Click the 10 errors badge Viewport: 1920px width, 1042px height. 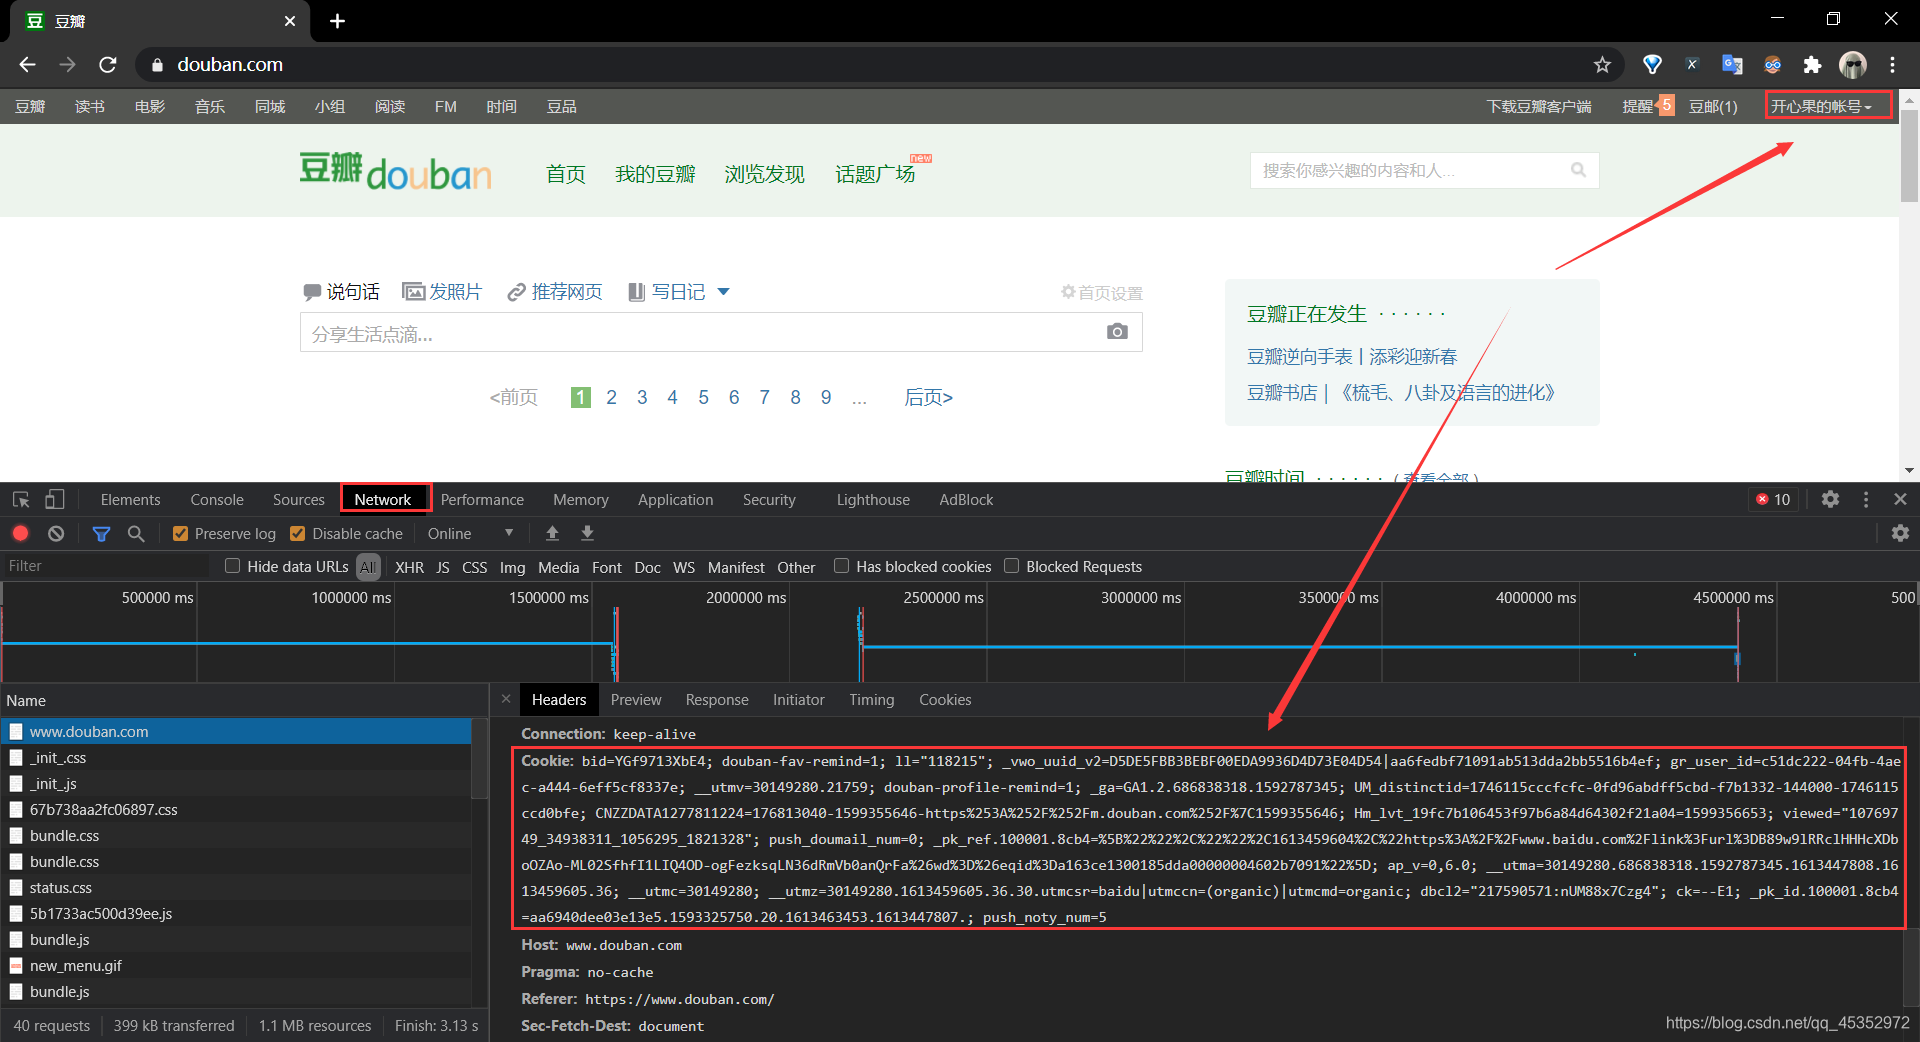click(x=1773, y=499)
